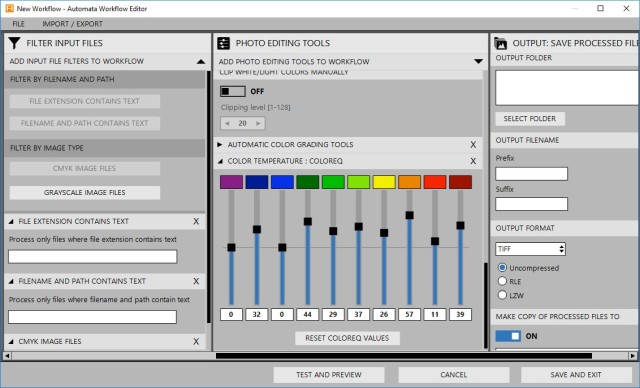
Task: Click the Output save-files folder icon
Action: click(x=500, y=43)
